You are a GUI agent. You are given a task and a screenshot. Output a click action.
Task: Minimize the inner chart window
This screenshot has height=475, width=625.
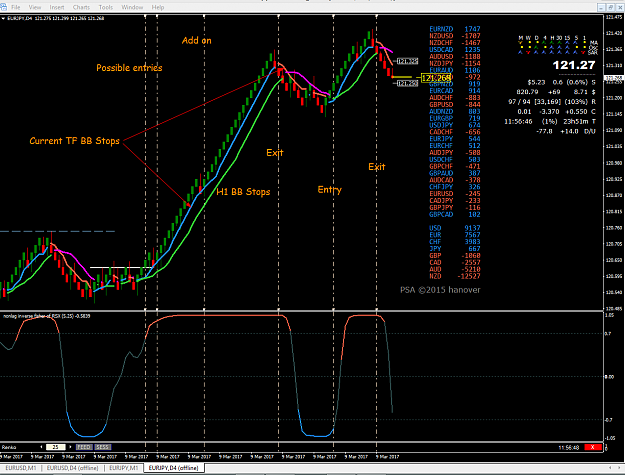tap(601, 7)
